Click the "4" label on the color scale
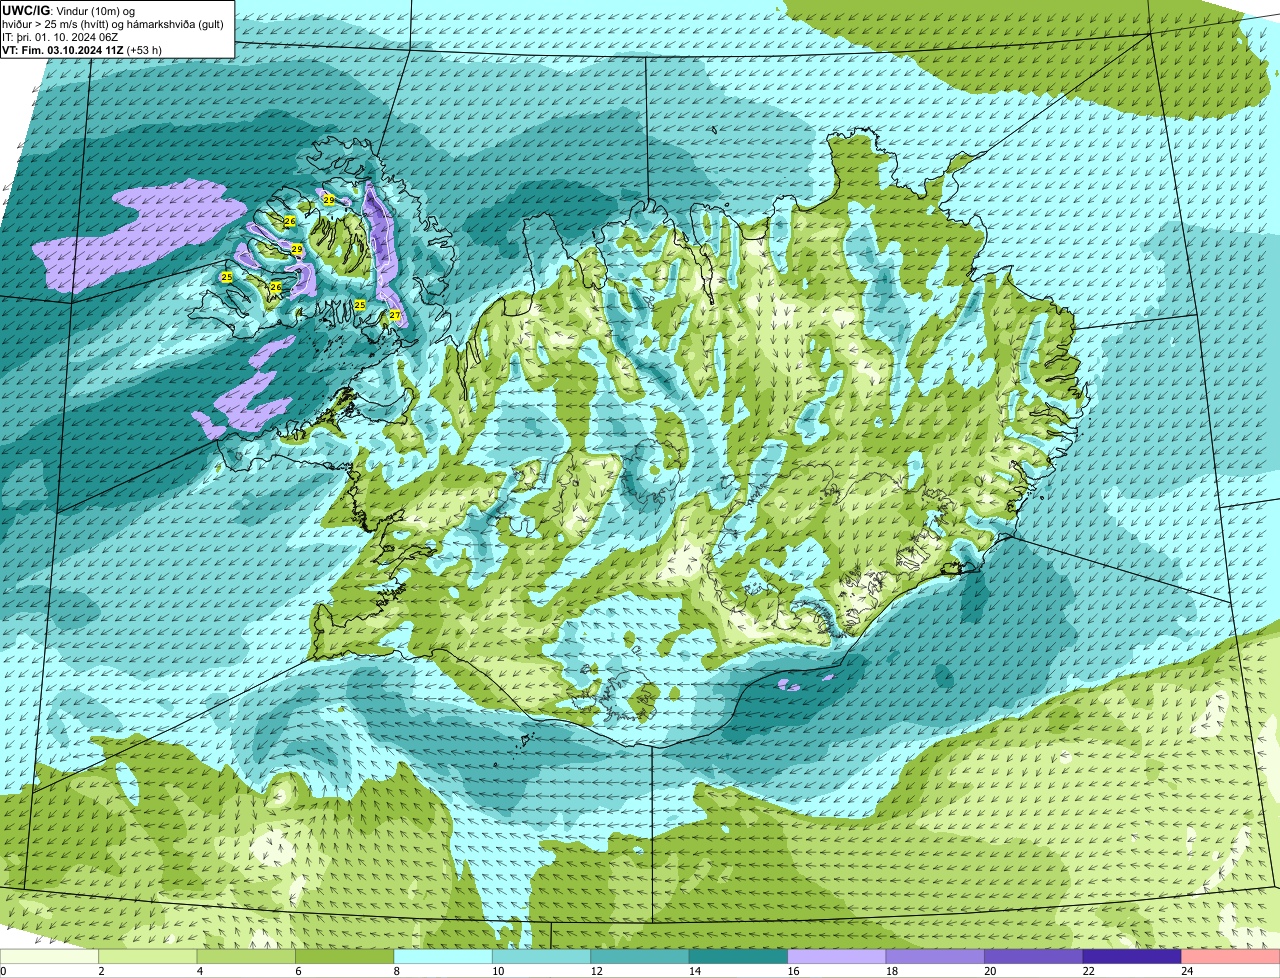Screen dimensions: 1280x978 tap(200, 971)
